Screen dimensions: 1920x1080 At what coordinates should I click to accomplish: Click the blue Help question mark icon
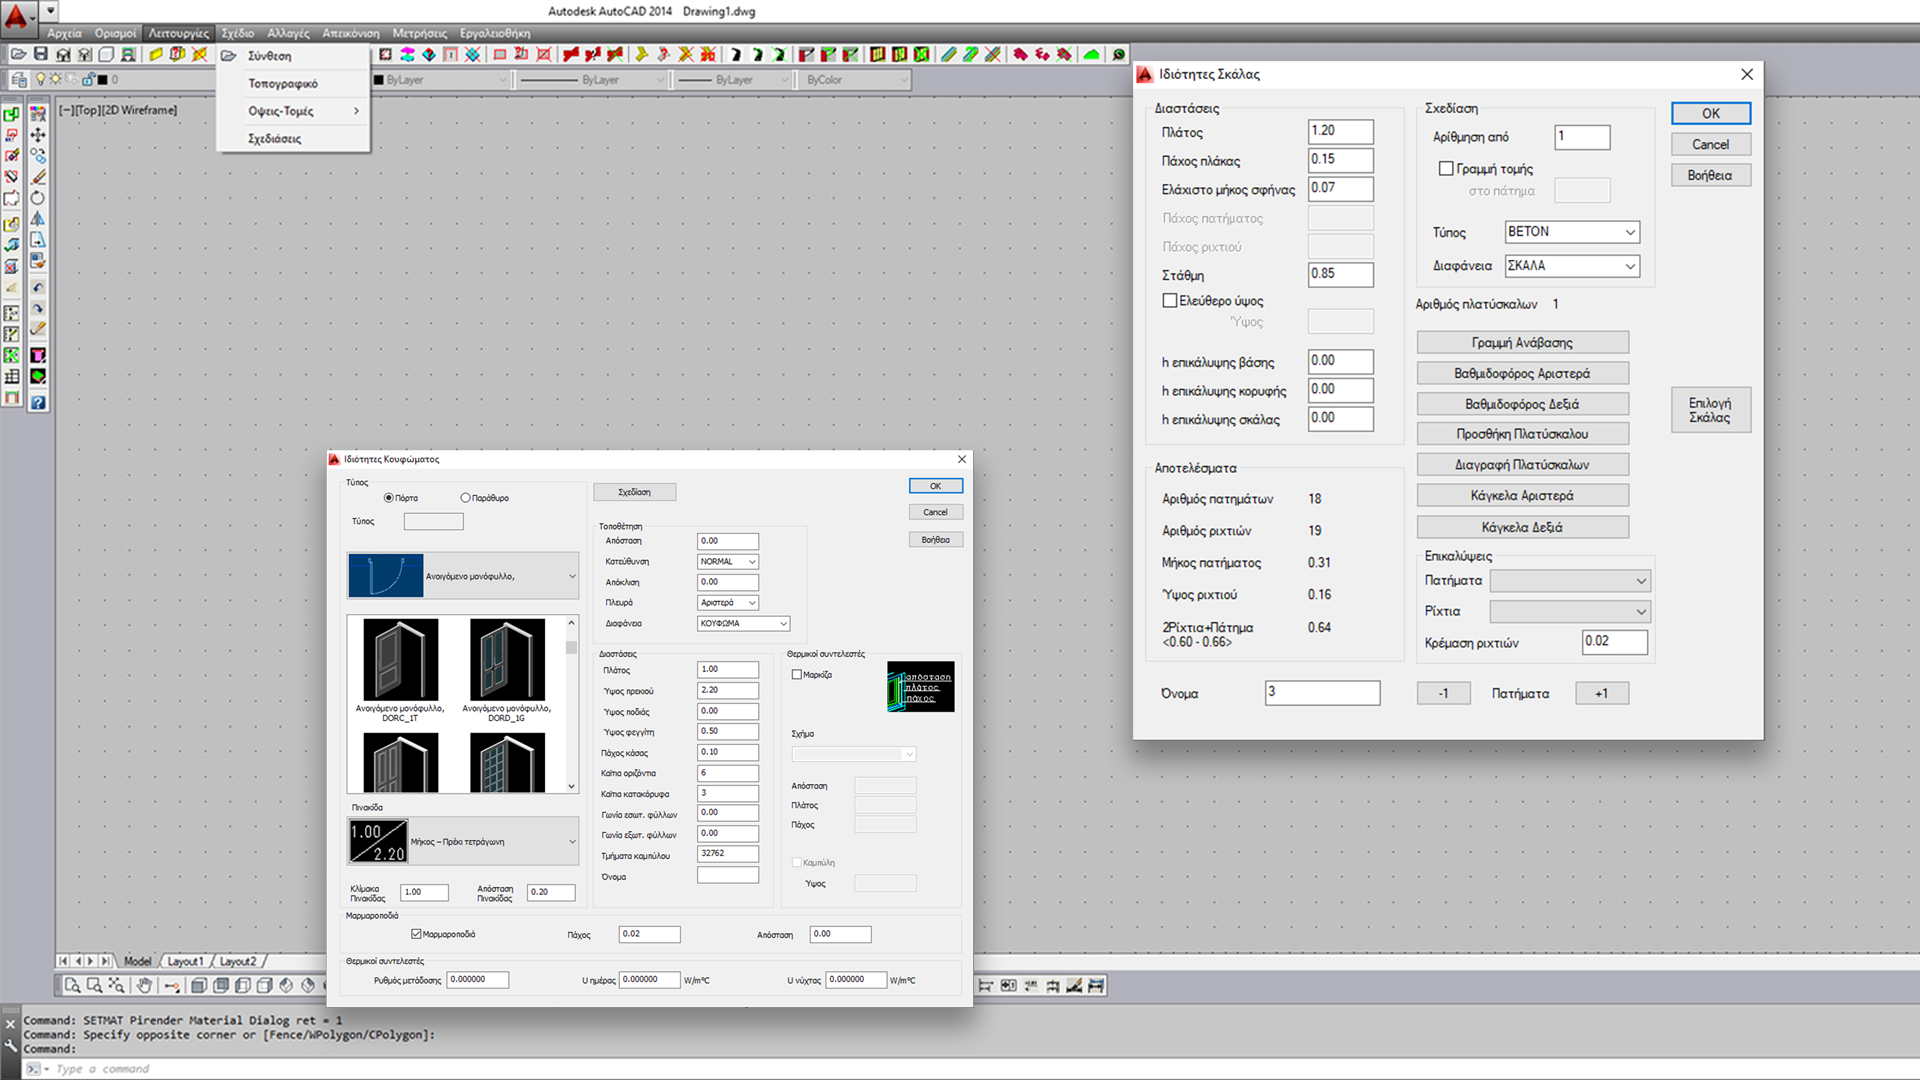[x=38, y=403]
